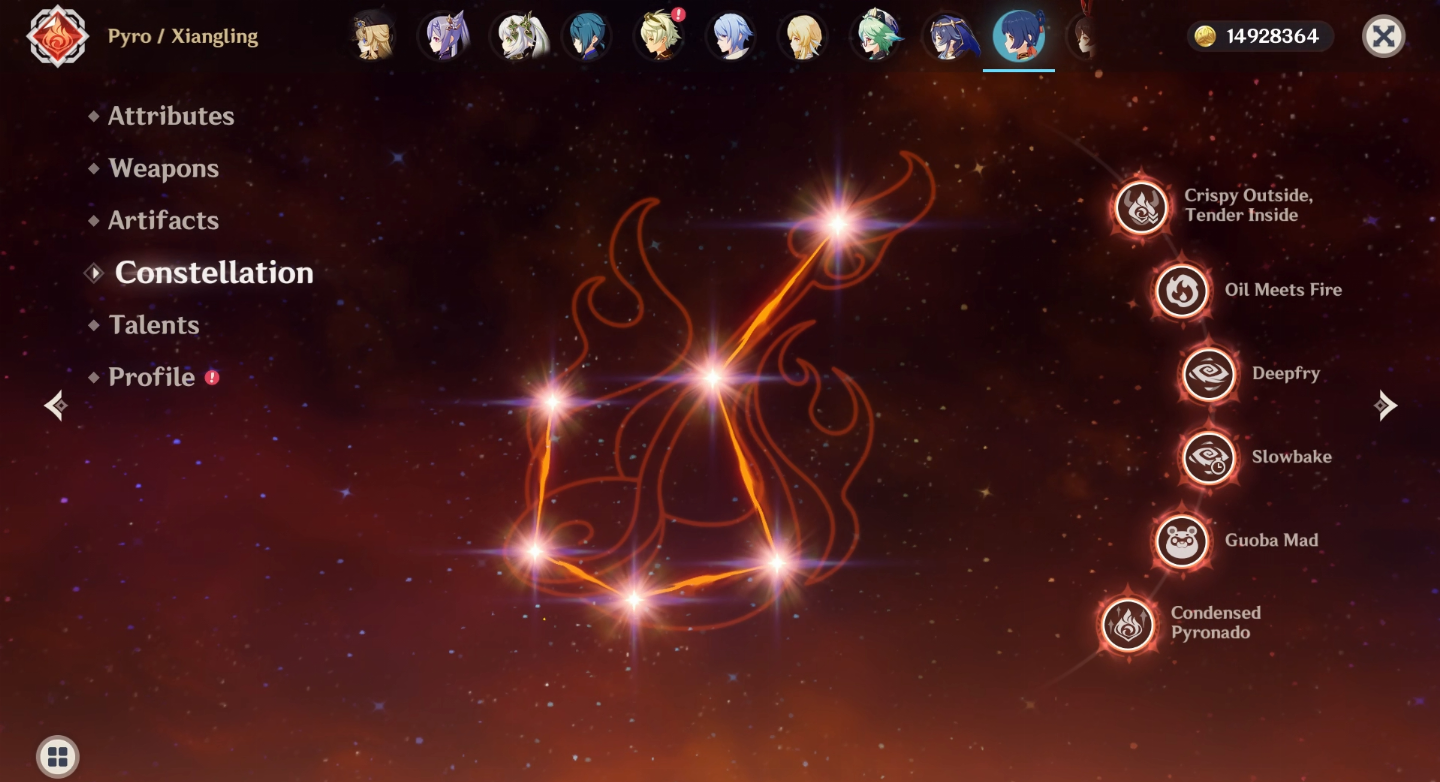Click the Deepfry label text

[1286, 374]
